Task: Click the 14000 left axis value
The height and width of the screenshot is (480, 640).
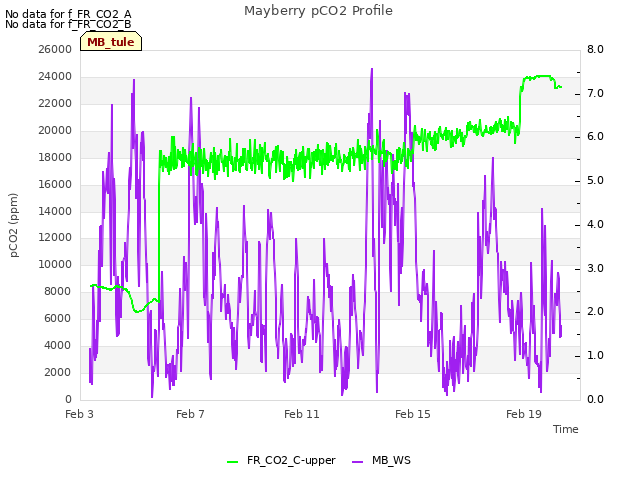Action: click(55, 211)
